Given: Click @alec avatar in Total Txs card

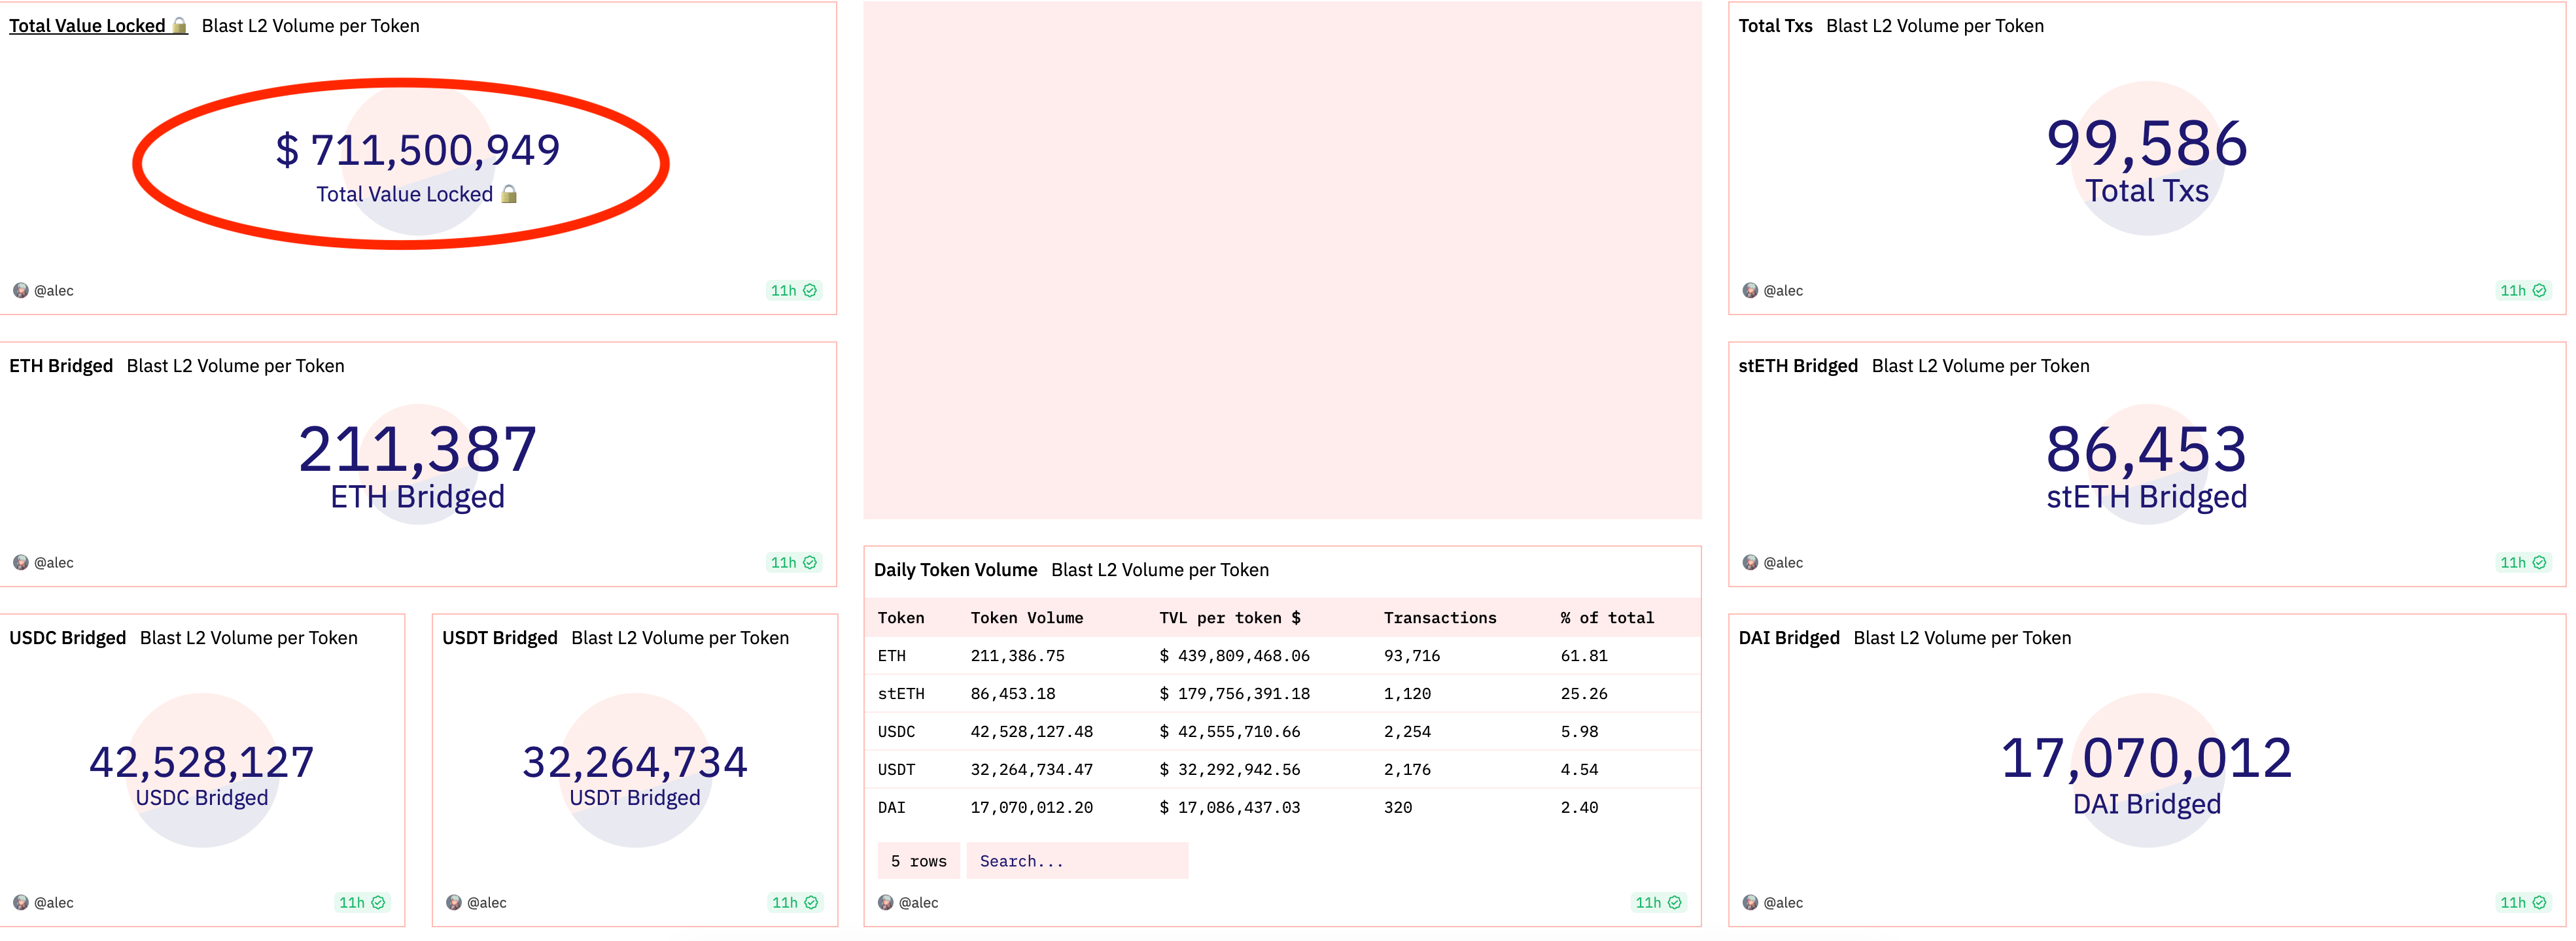Looking at the screenshot, I should tap(1750, 291).
